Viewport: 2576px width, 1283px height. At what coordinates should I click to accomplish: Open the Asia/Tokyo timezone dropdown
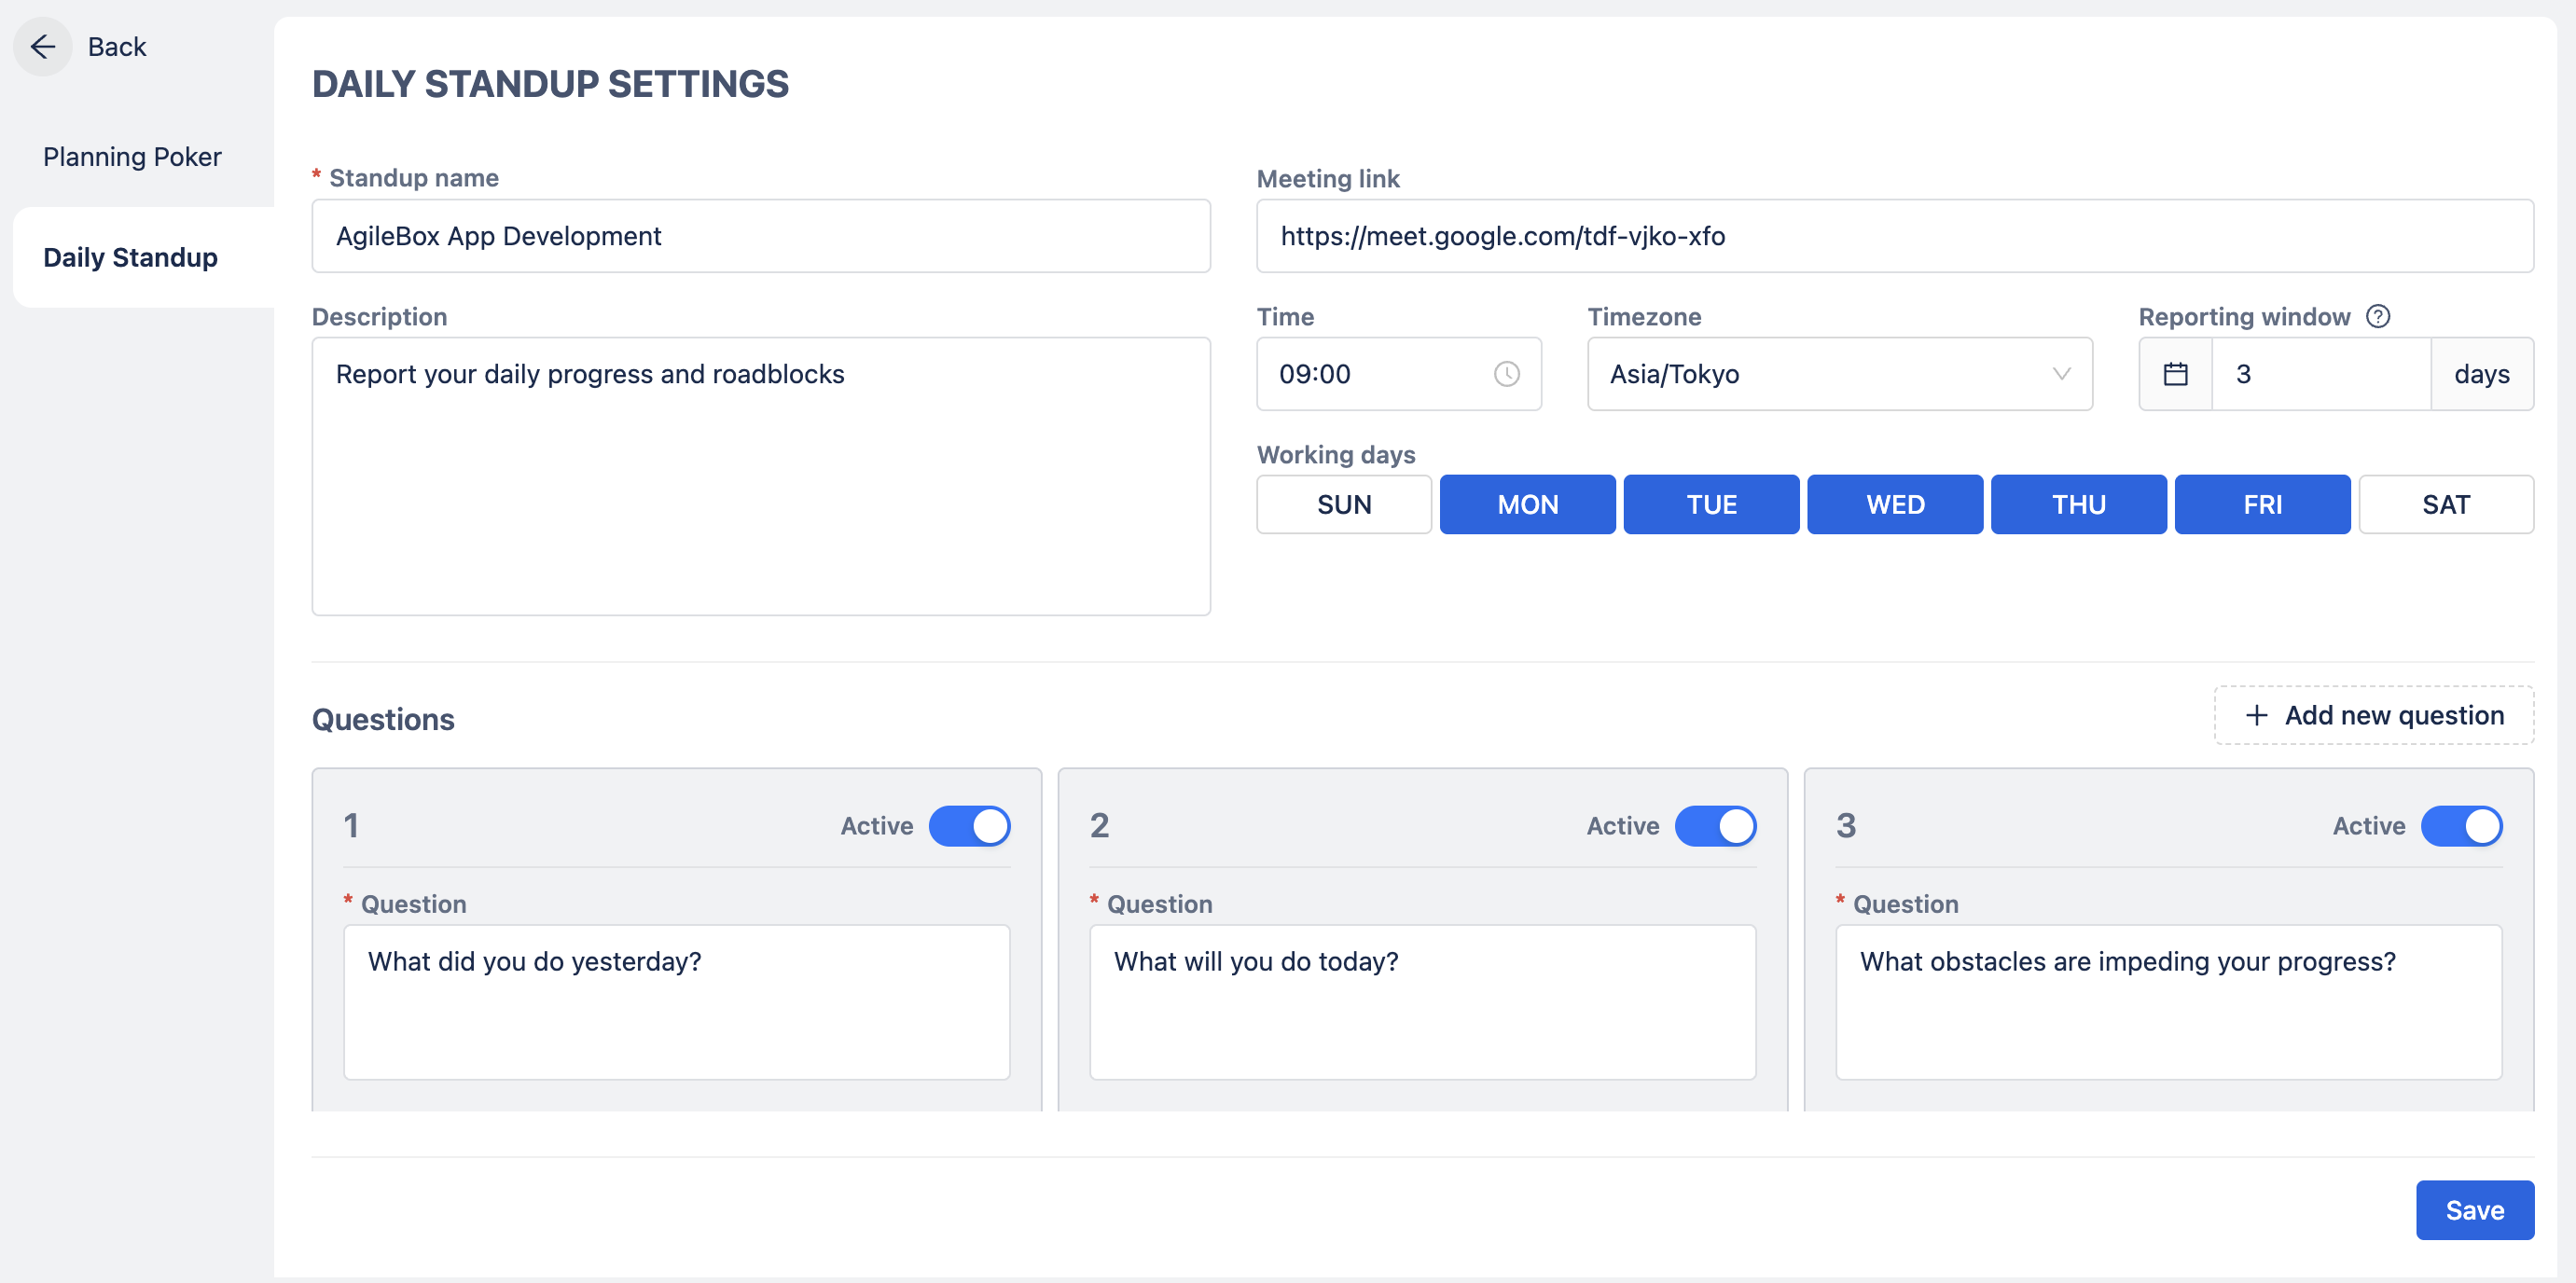pyautogui.click(x=1820, y=374)
